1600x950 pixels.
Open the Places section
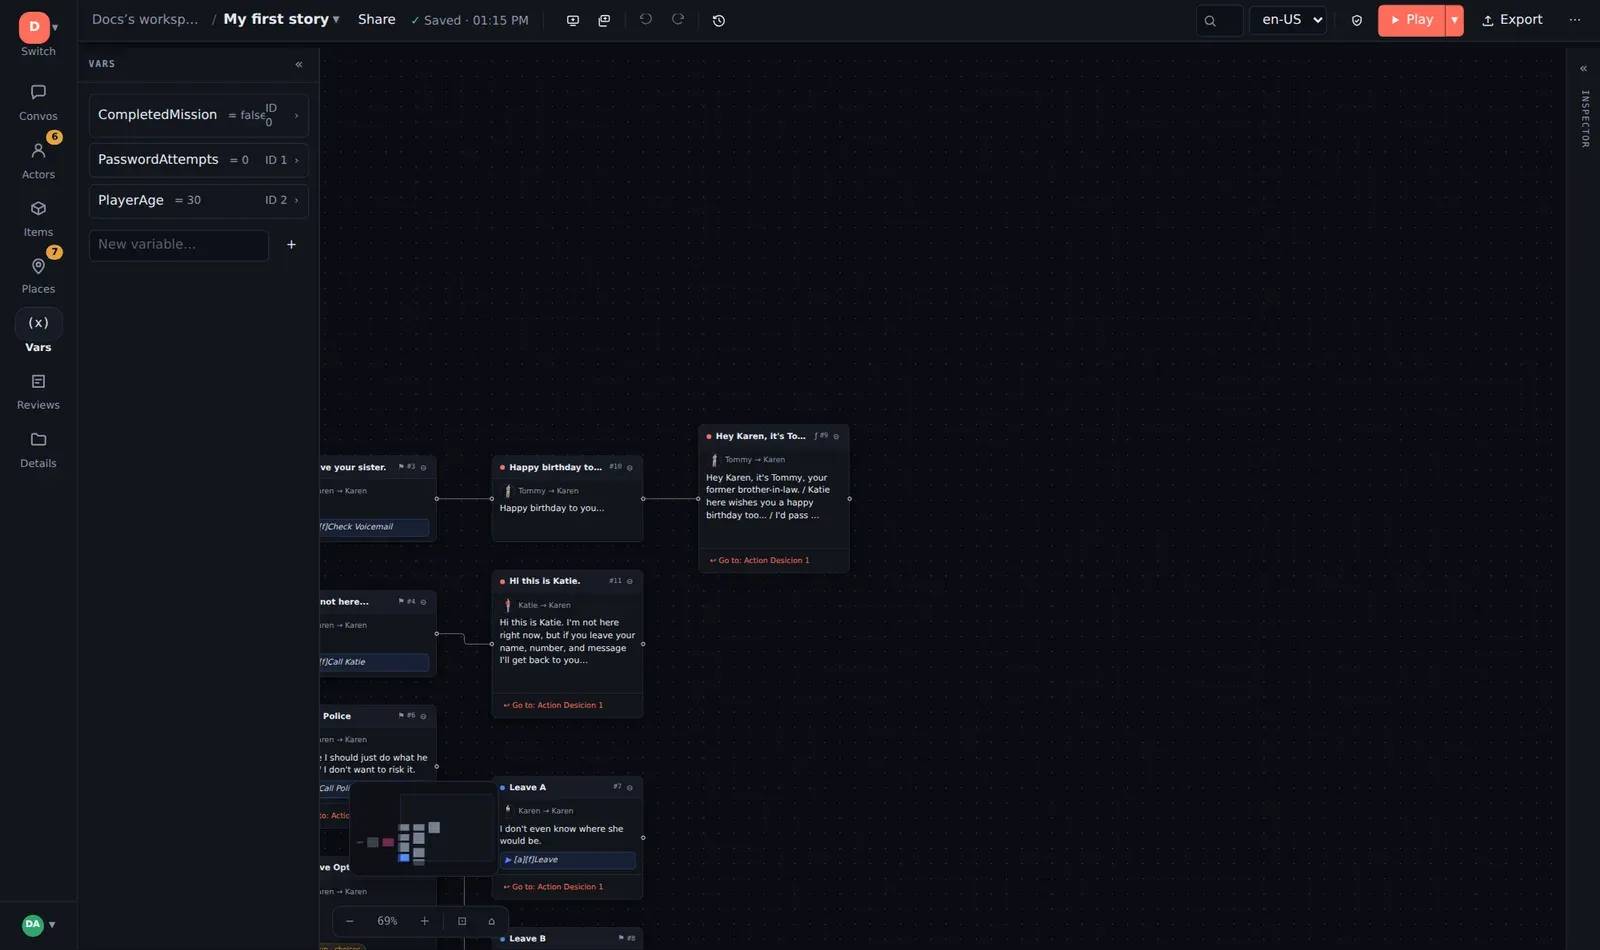tap(38, 275)
